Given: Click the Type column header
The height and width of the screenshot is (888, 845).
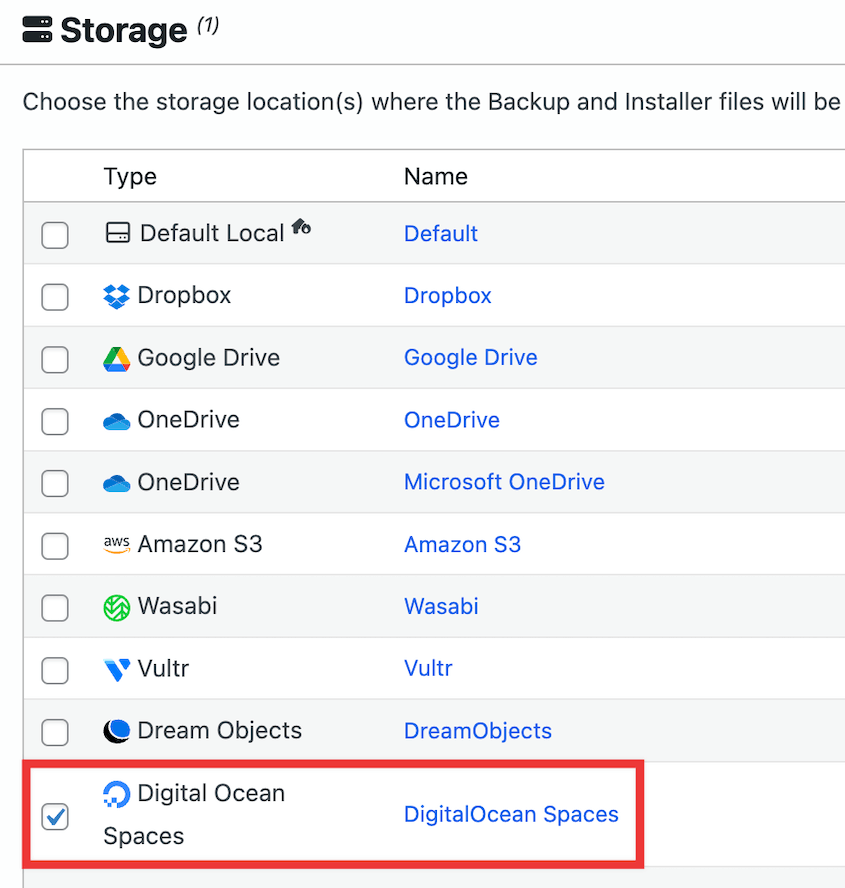Looking at the screenshot, I should point(130,176).
